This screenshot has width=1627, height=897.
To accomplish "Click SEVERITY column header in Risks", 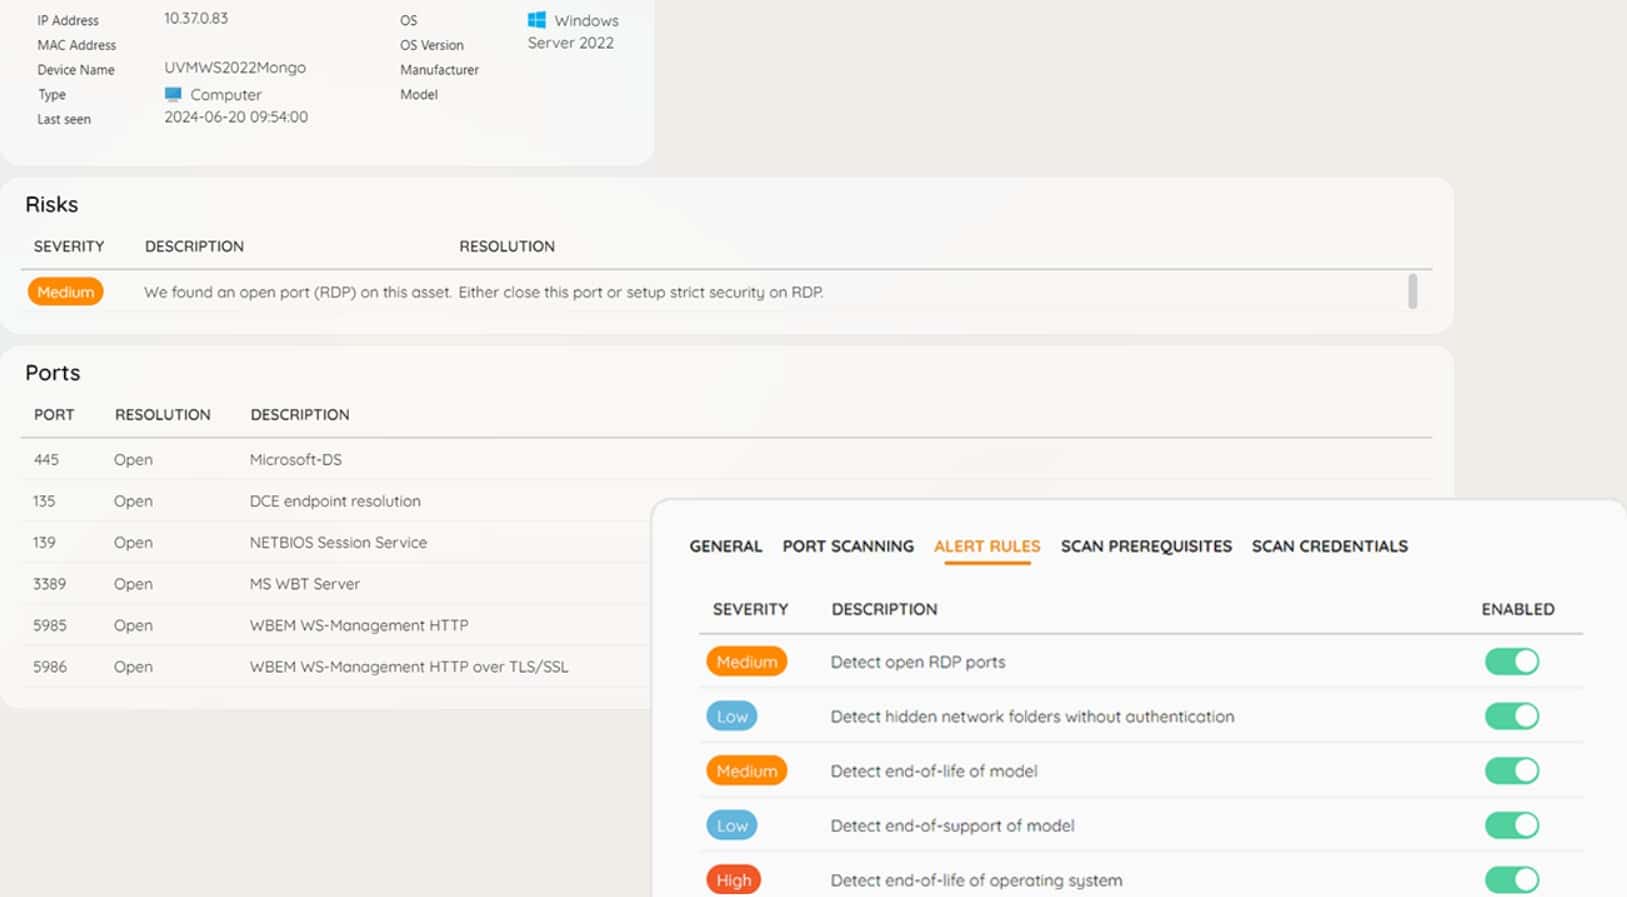I will point(69,246).
